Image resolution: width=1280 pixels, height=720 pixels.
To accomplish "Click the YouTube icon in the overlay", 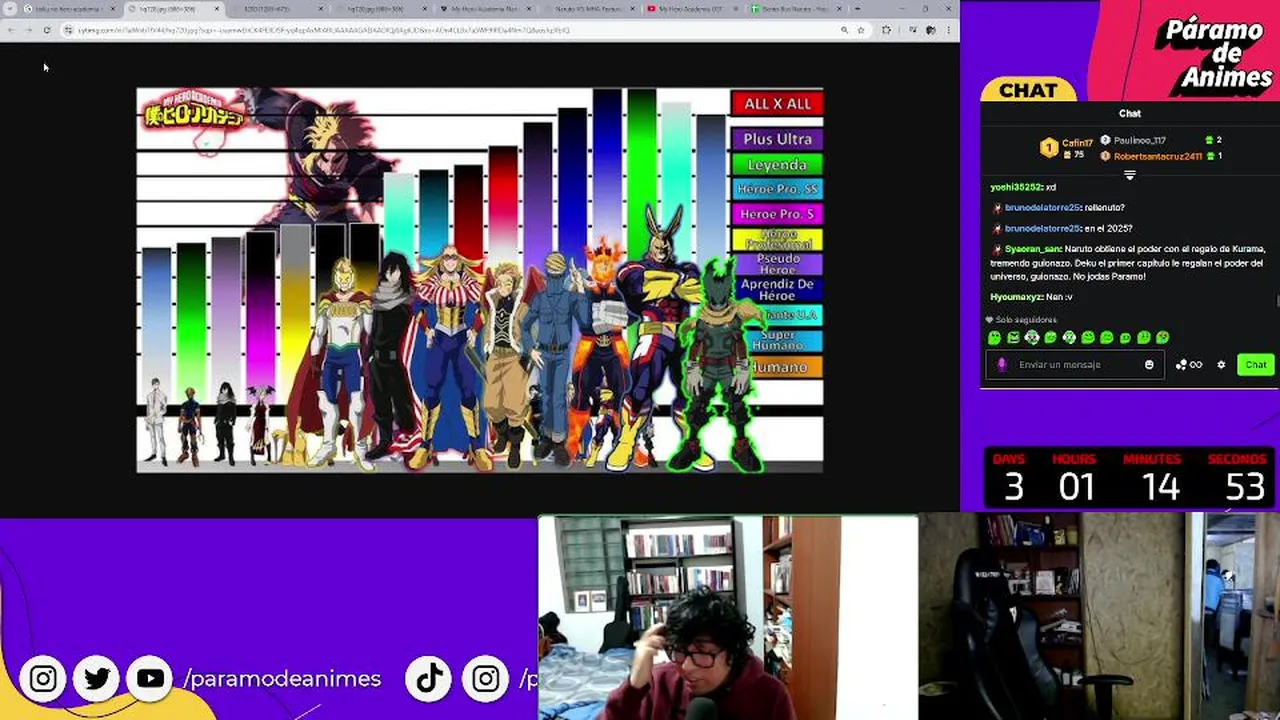I will pyautogui.click(x=150, y=679).
